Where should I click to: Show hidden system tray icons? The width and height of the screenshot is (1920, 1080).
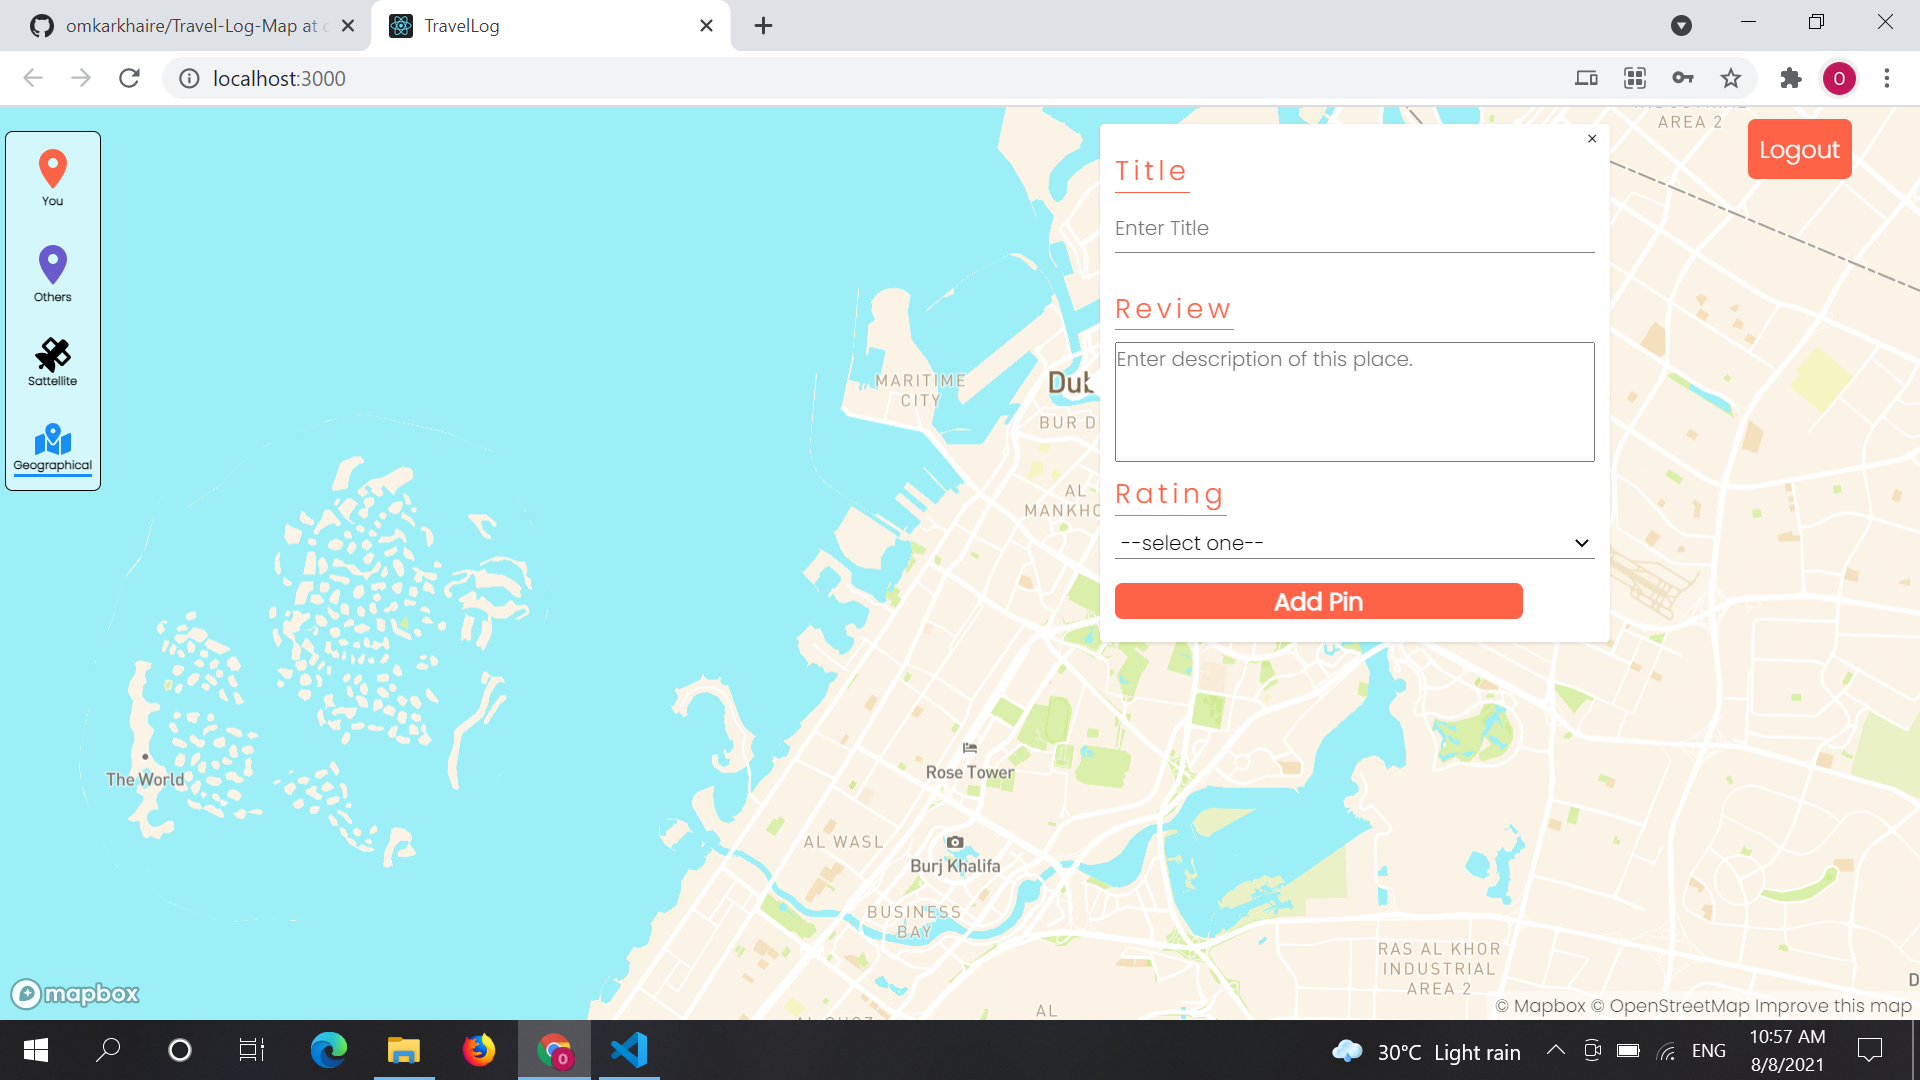pos(1555,1050)
